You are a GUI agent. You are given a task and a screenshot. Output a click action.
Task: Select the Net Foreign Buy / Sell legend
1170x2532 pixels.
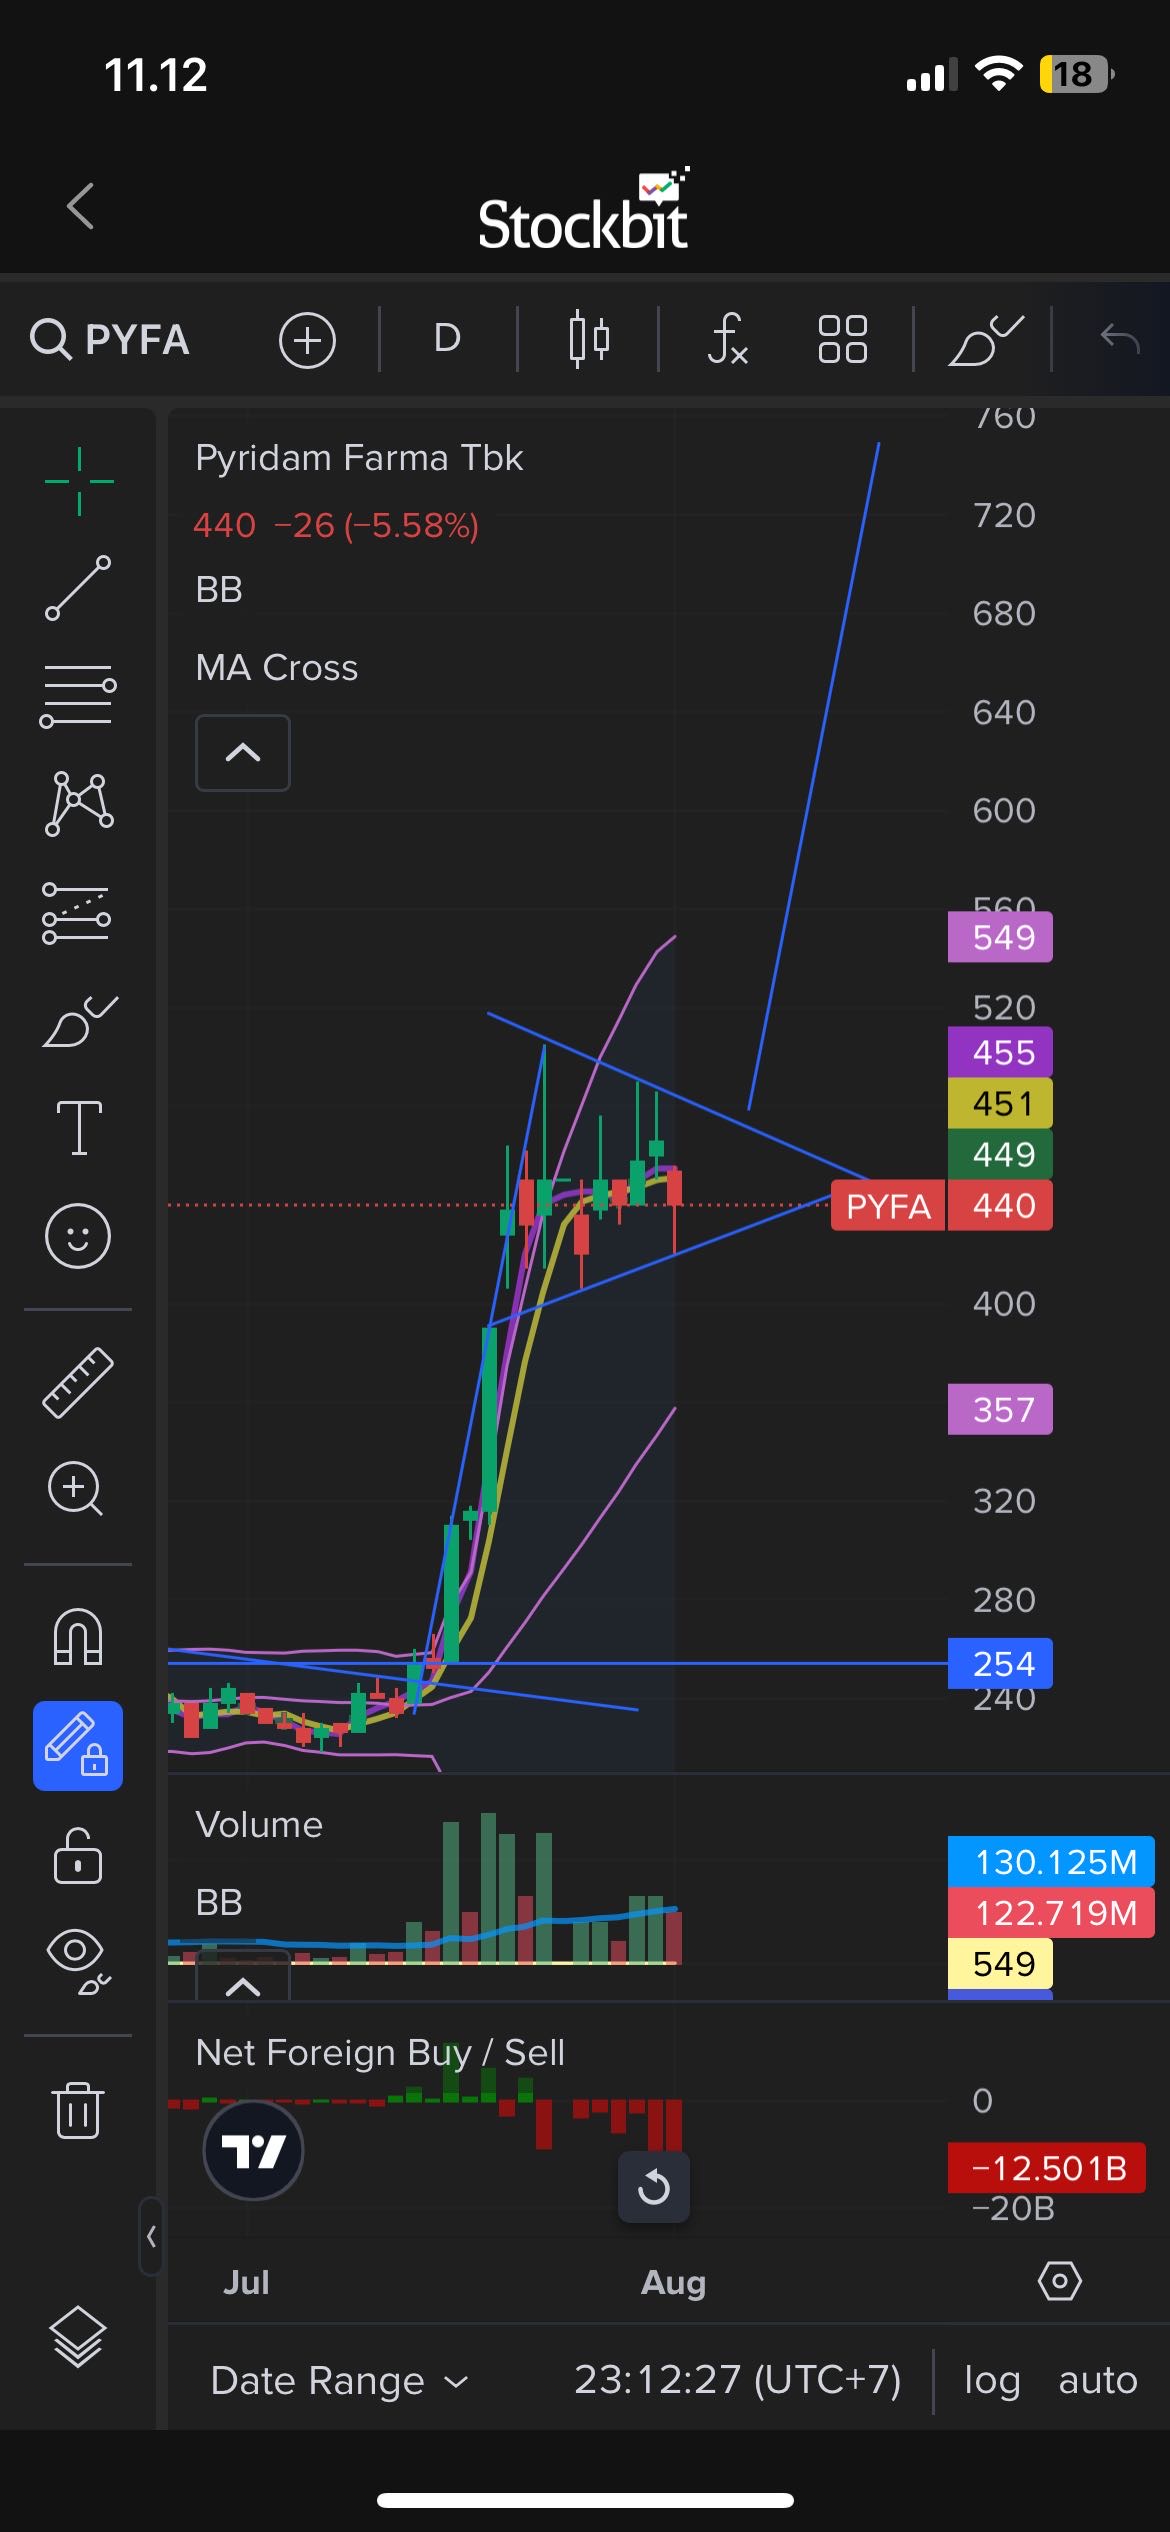(x=380, y=2053)
